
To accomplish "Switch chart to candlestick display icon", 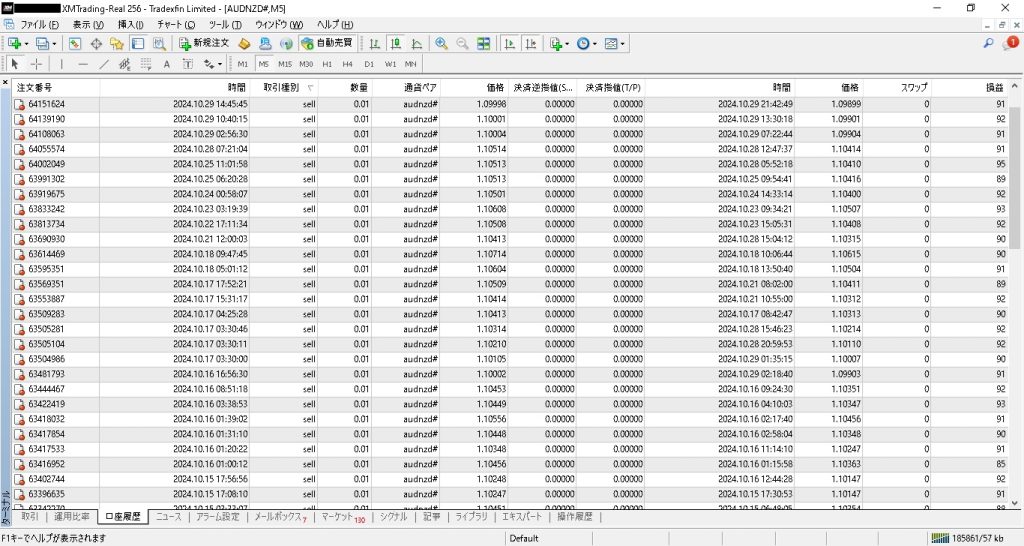I will (394, 44).
